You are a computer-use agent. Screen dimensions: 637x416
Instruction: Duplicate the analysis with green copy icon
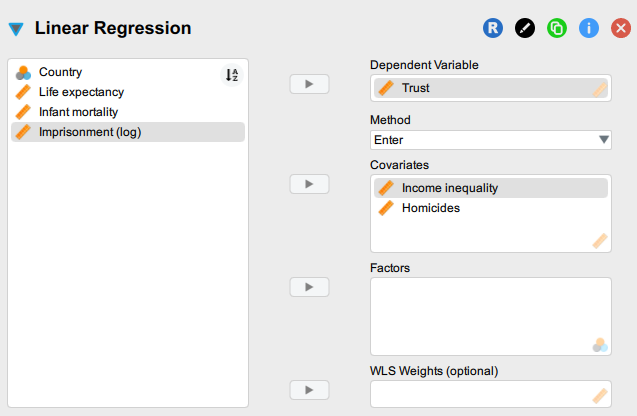(x=557, y=28)
